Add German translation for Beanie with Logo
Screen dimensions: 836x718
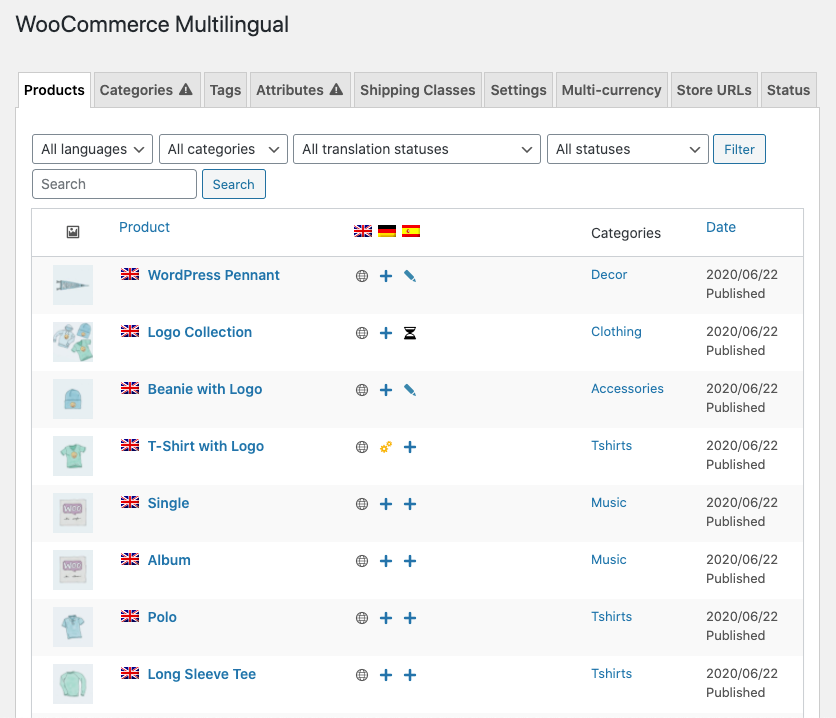pos(386,390)
